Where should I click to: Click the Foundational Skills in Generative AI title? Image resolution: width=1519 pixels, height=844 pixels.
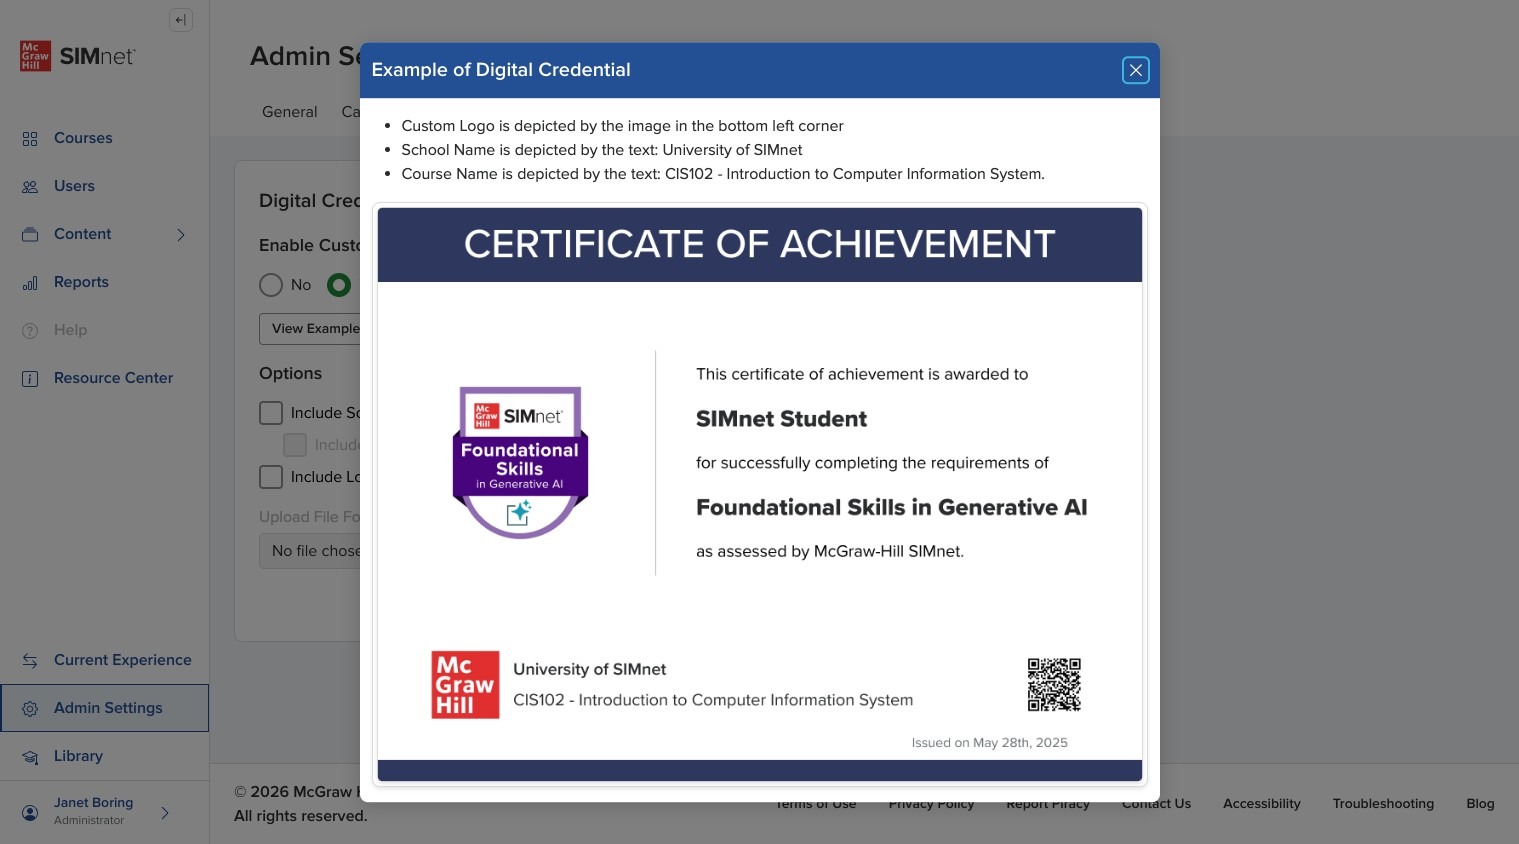click(891, 507)
